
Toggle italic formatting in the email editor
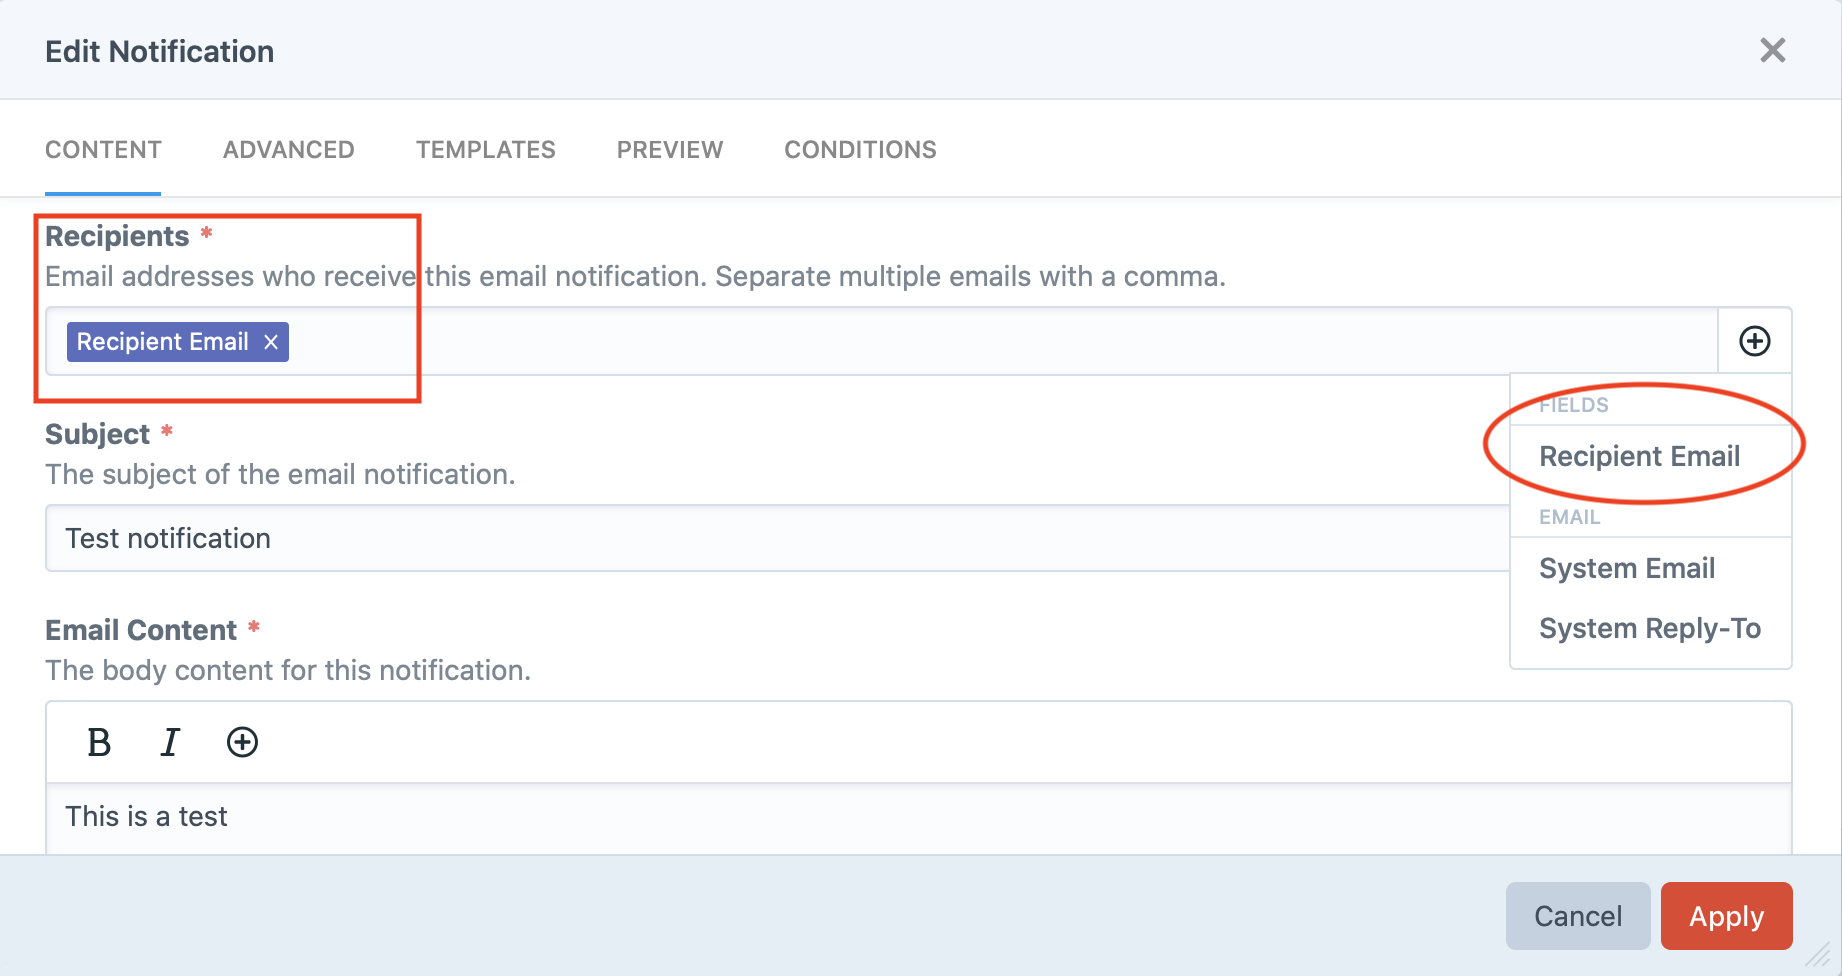(x=170, y=742)
